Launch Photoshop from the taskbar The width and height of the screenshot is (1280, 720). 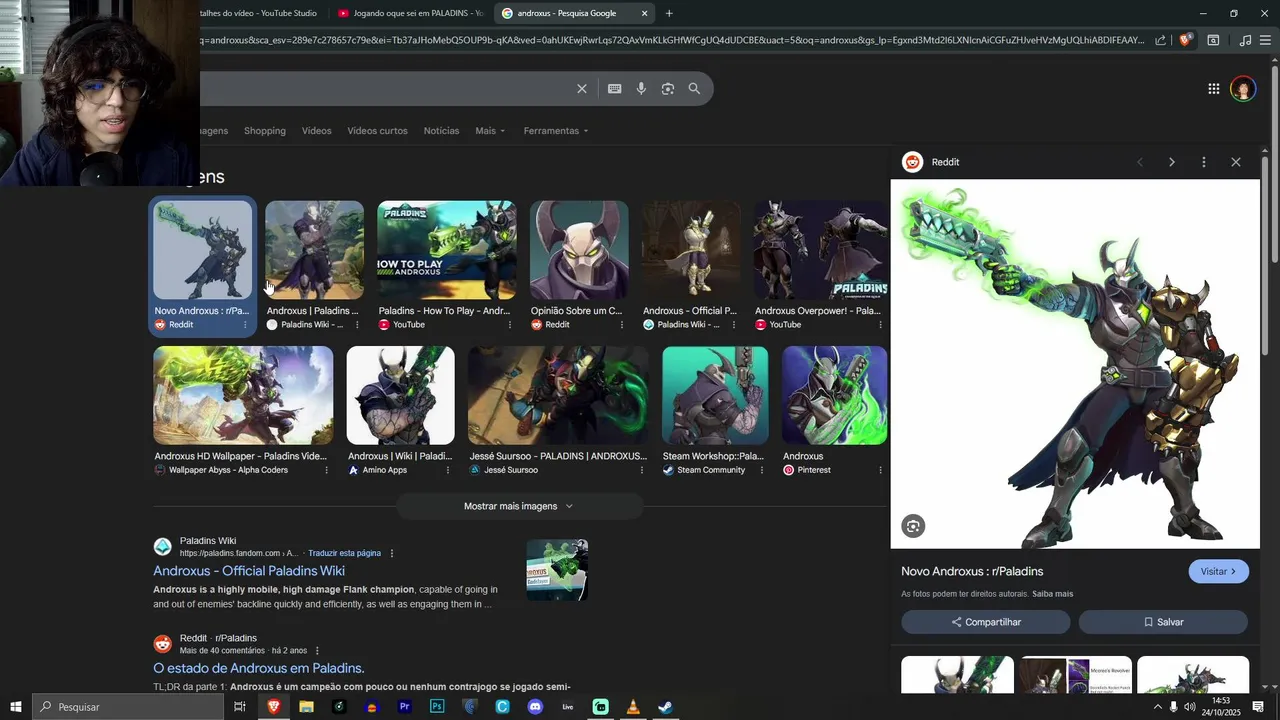pos(437,707)
